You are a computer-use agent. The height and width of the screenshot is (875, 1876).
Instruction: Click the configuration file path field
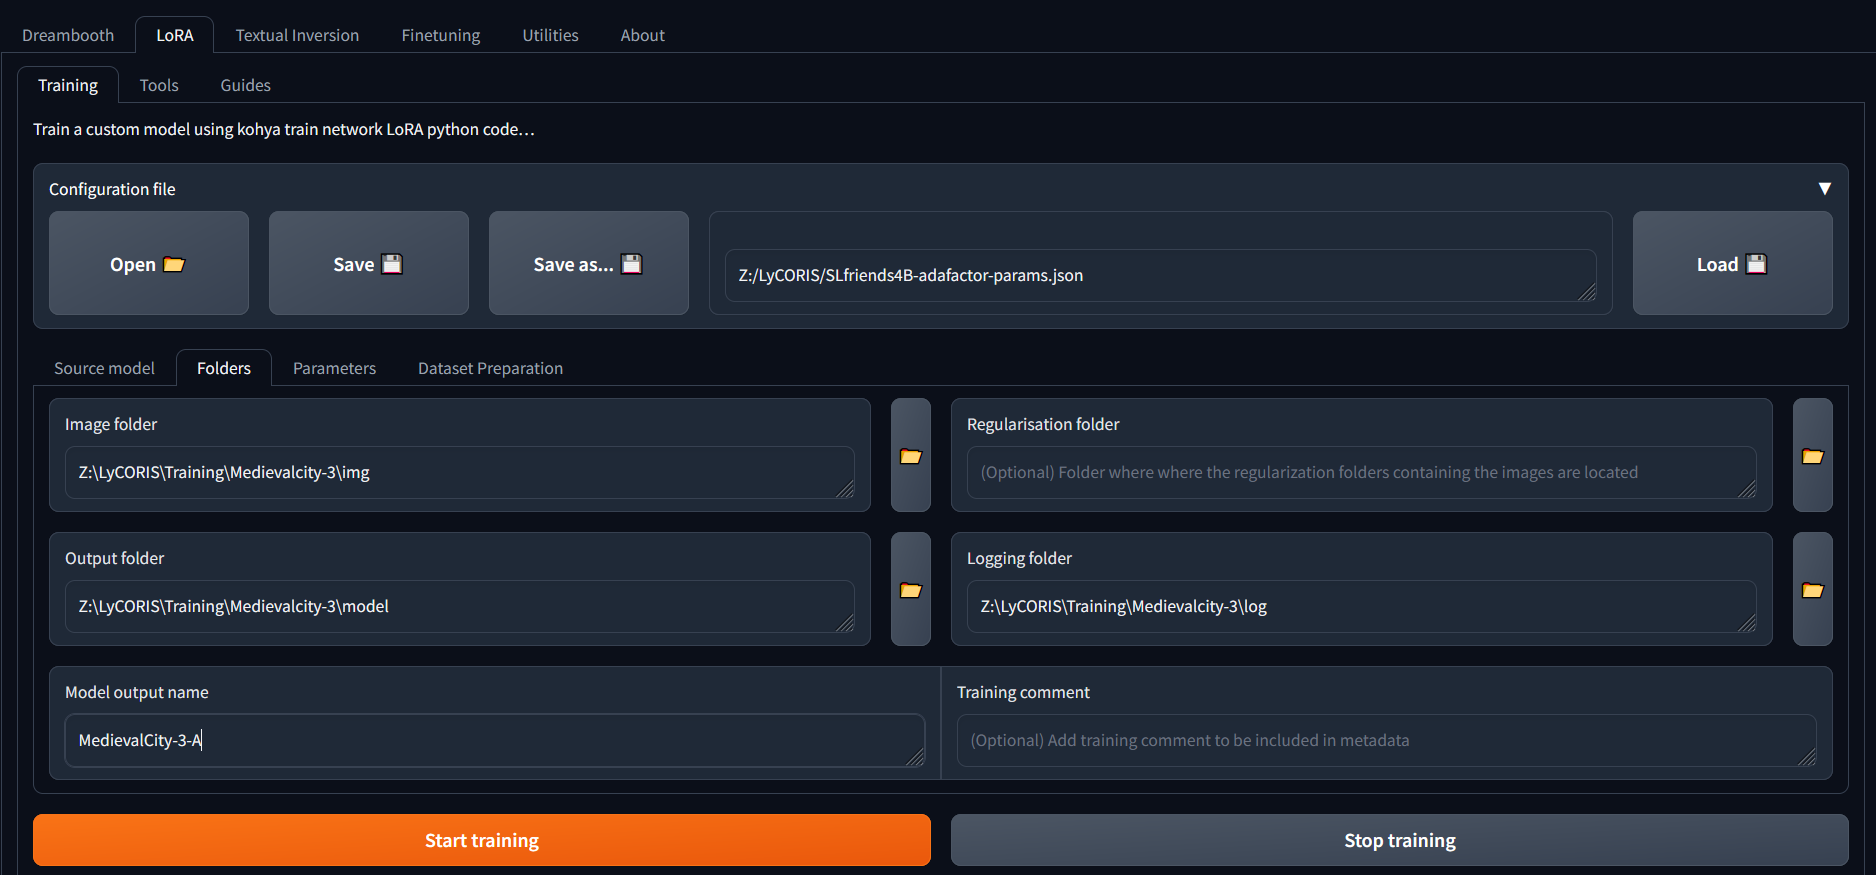[x=1160, y=275]
